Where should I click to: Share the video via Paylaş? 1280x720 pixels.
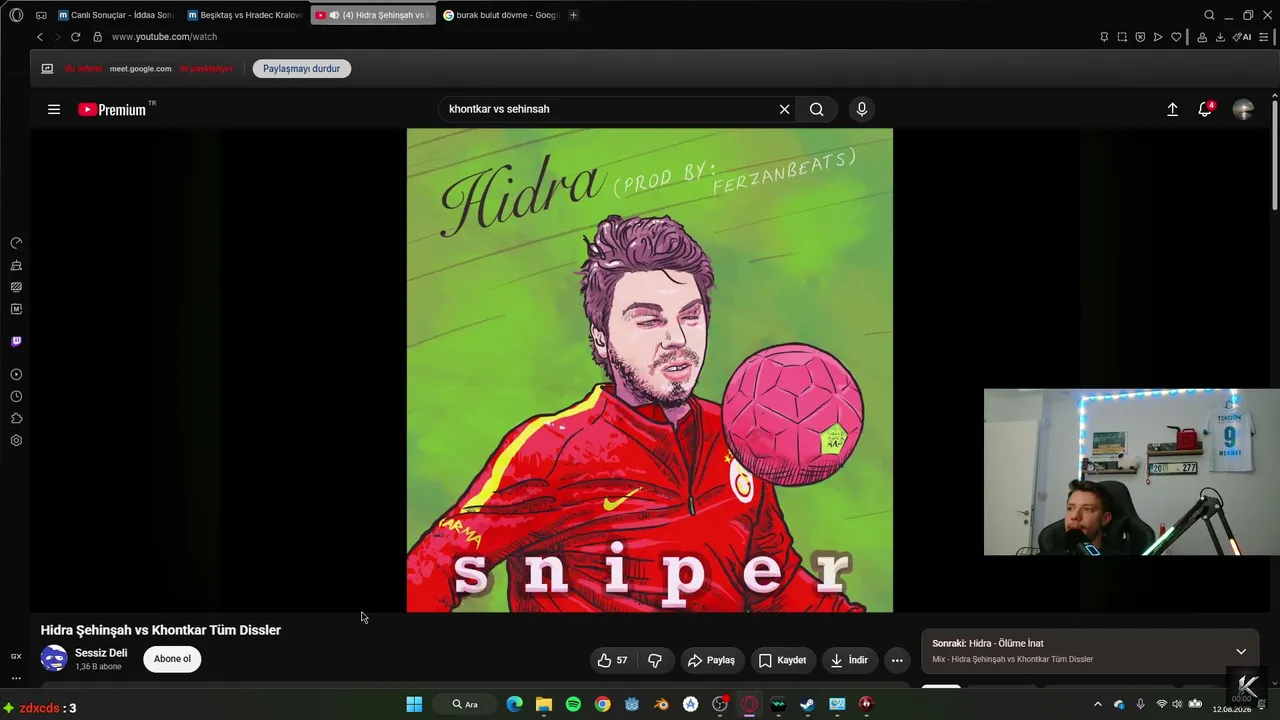712,660
